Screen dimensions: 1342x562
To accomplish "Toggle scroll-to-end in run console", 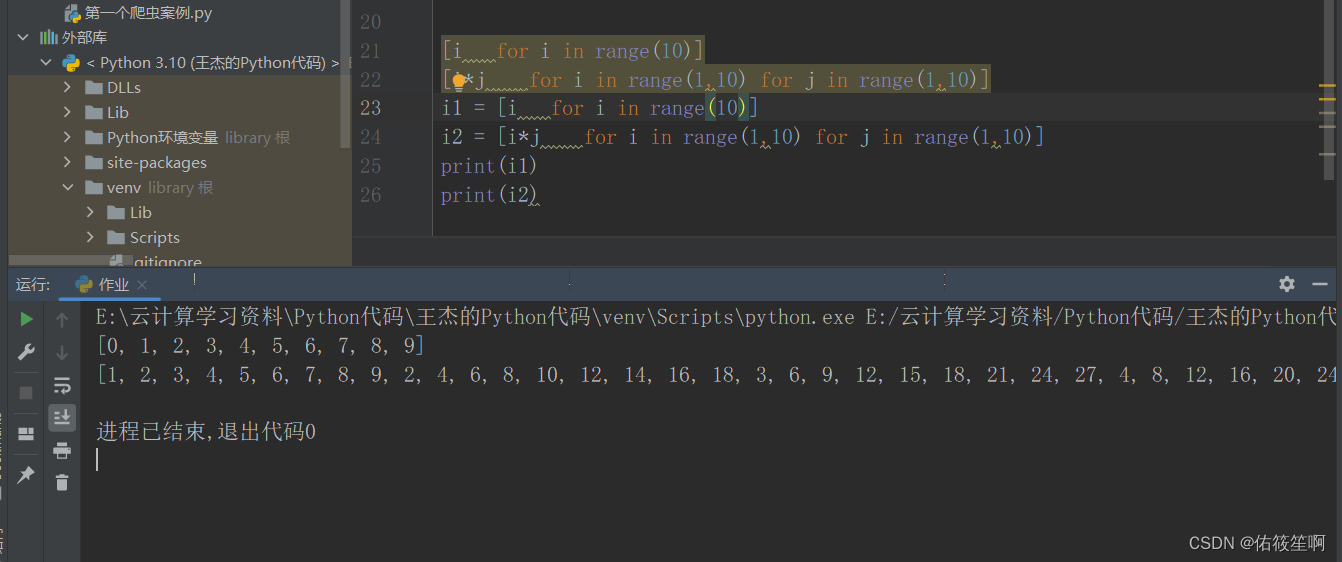I will pos(62,417).
